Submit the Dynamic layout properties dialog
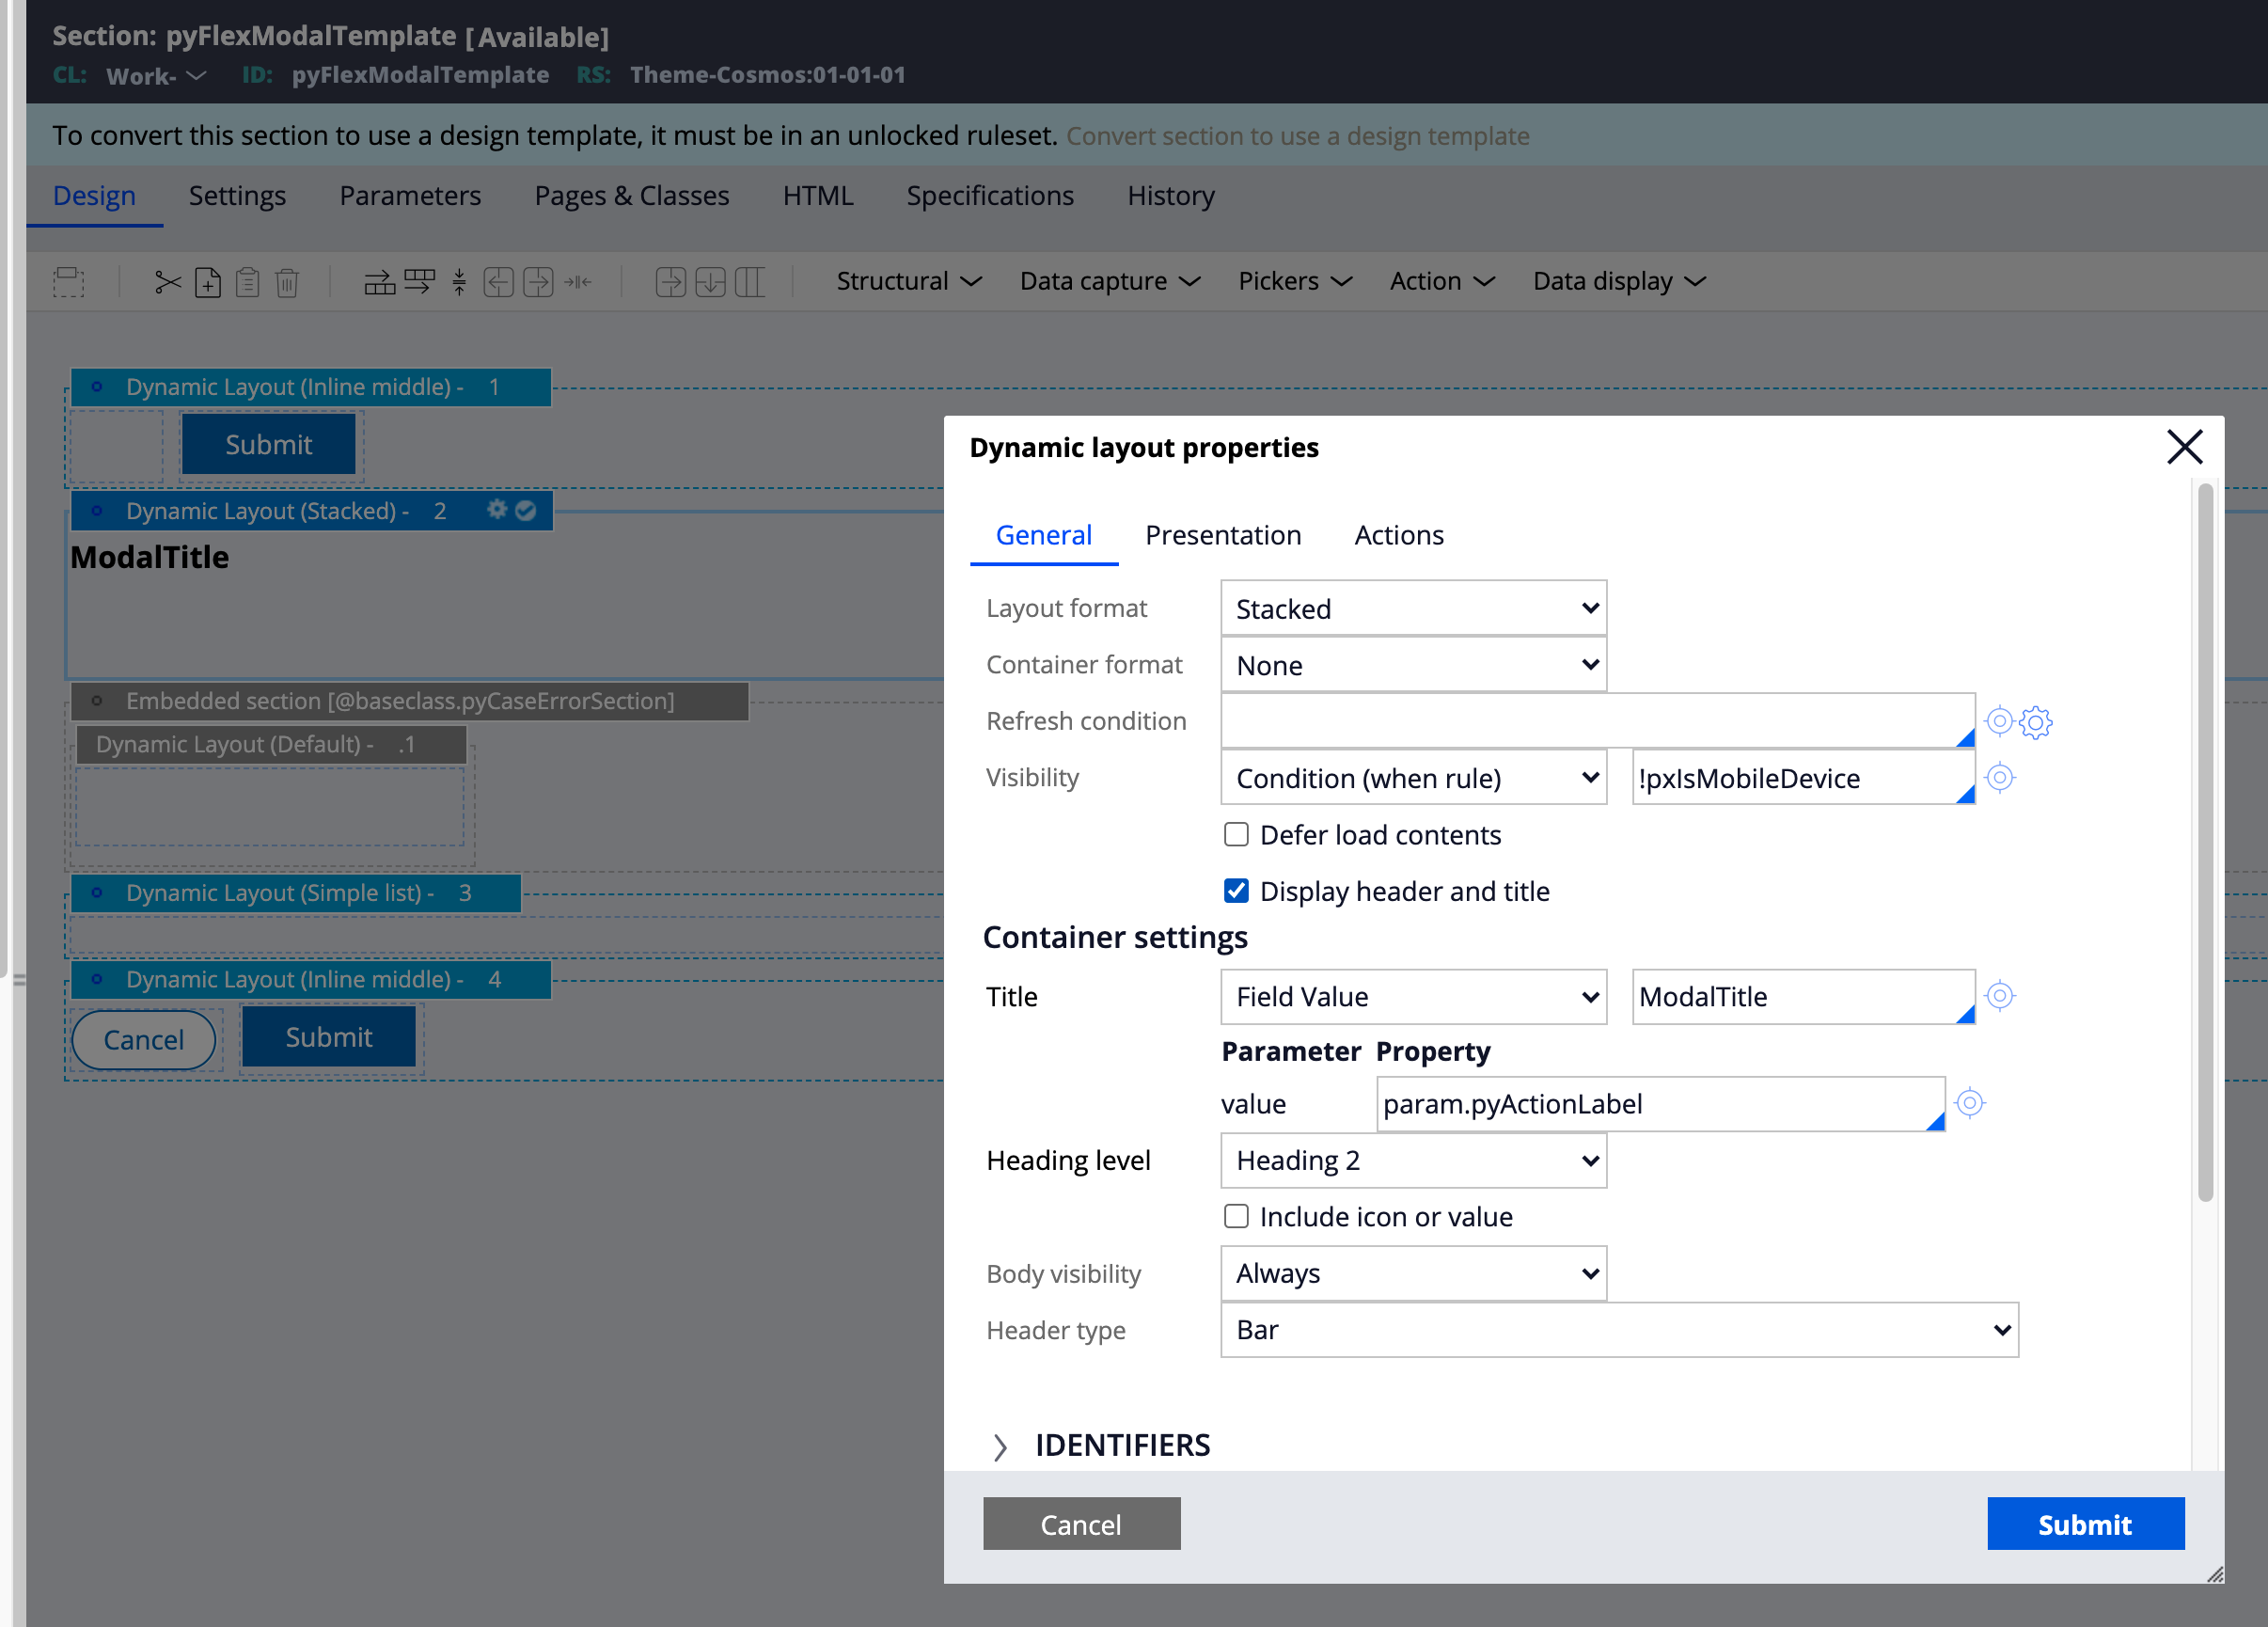This screenshot has height=1627, width=2268. click(x=2085, y=1523)
